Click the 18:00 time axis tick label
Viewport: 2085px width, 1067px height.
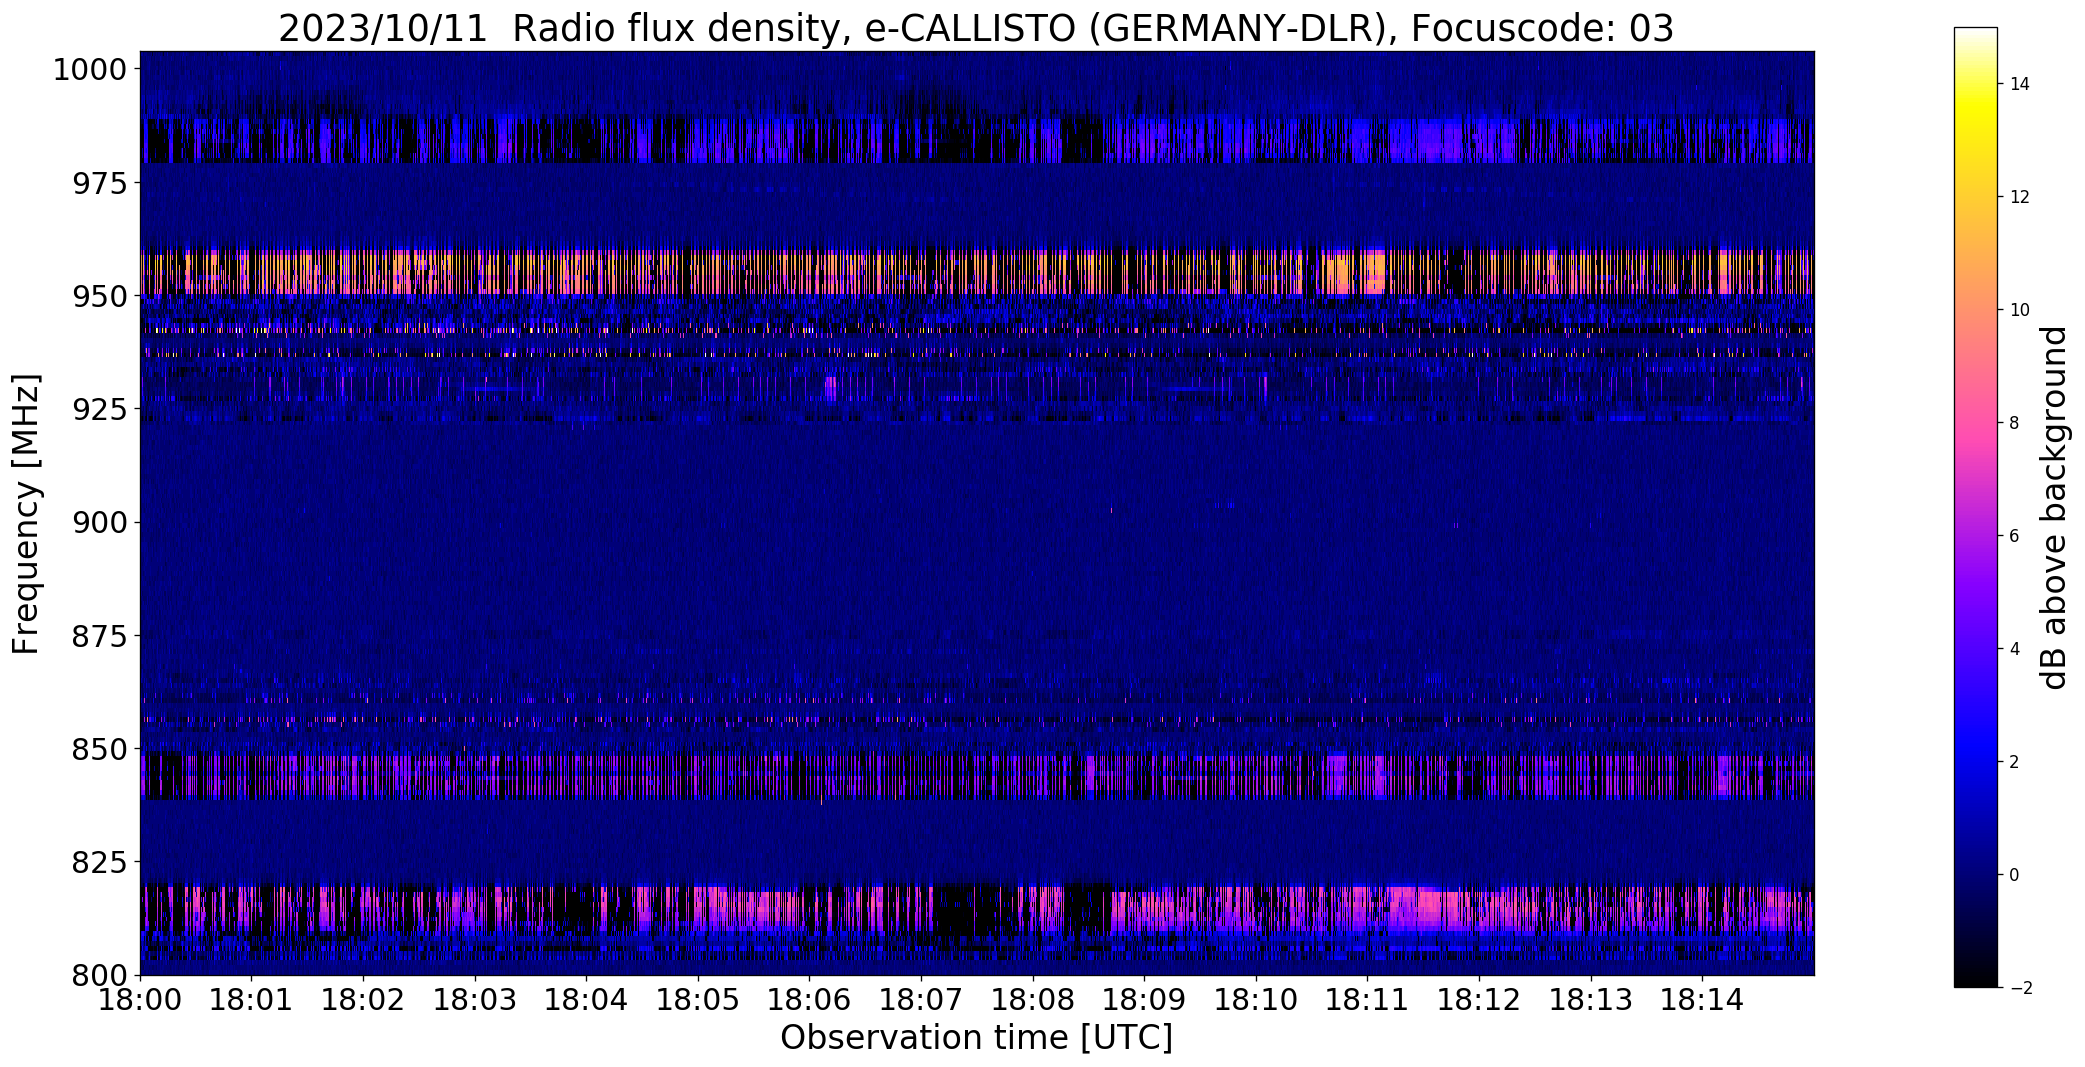(140, 999)
